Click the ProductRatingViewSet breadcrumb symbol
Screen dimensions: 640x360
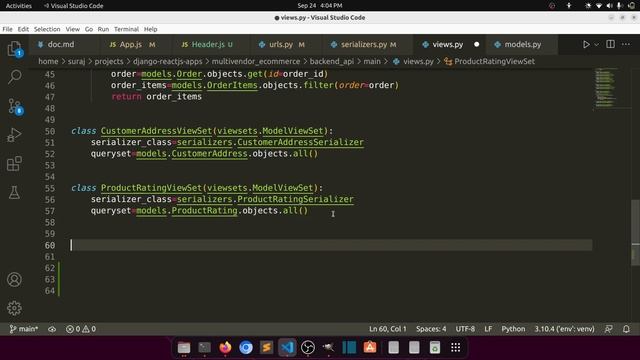pyautogui.click(x=489, y=61)
